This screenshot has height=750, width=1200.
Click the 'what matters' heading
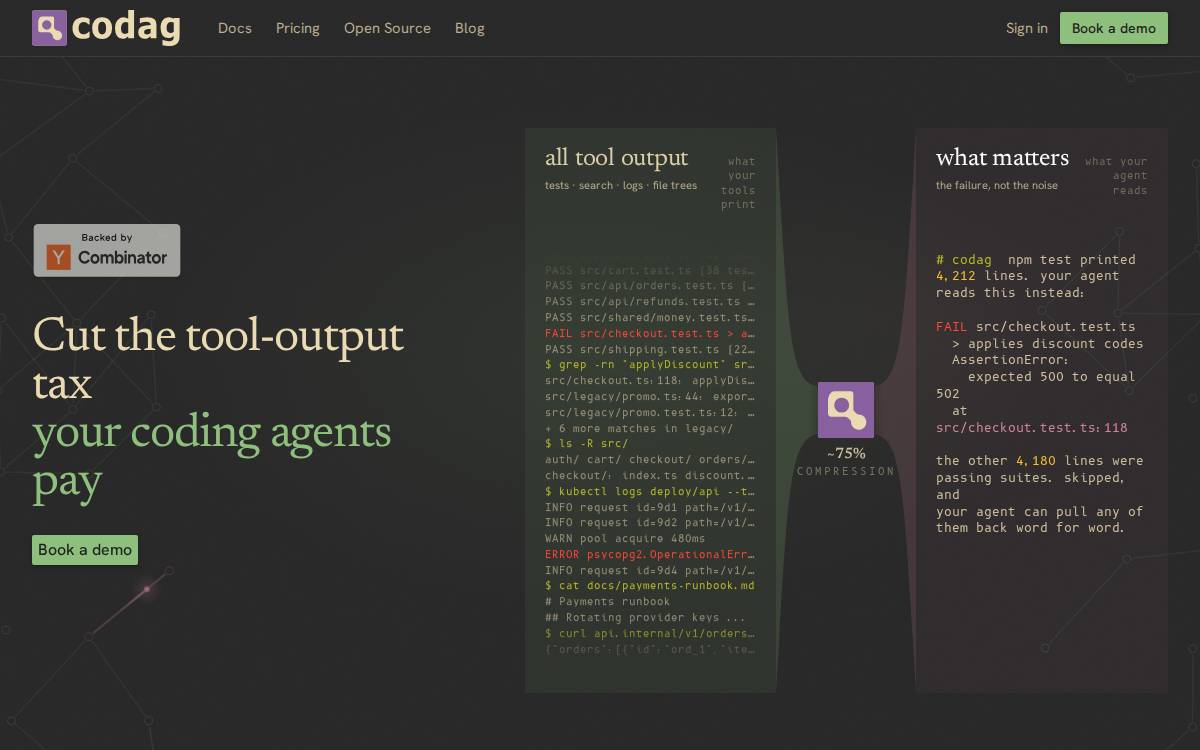pos(1002,158)
